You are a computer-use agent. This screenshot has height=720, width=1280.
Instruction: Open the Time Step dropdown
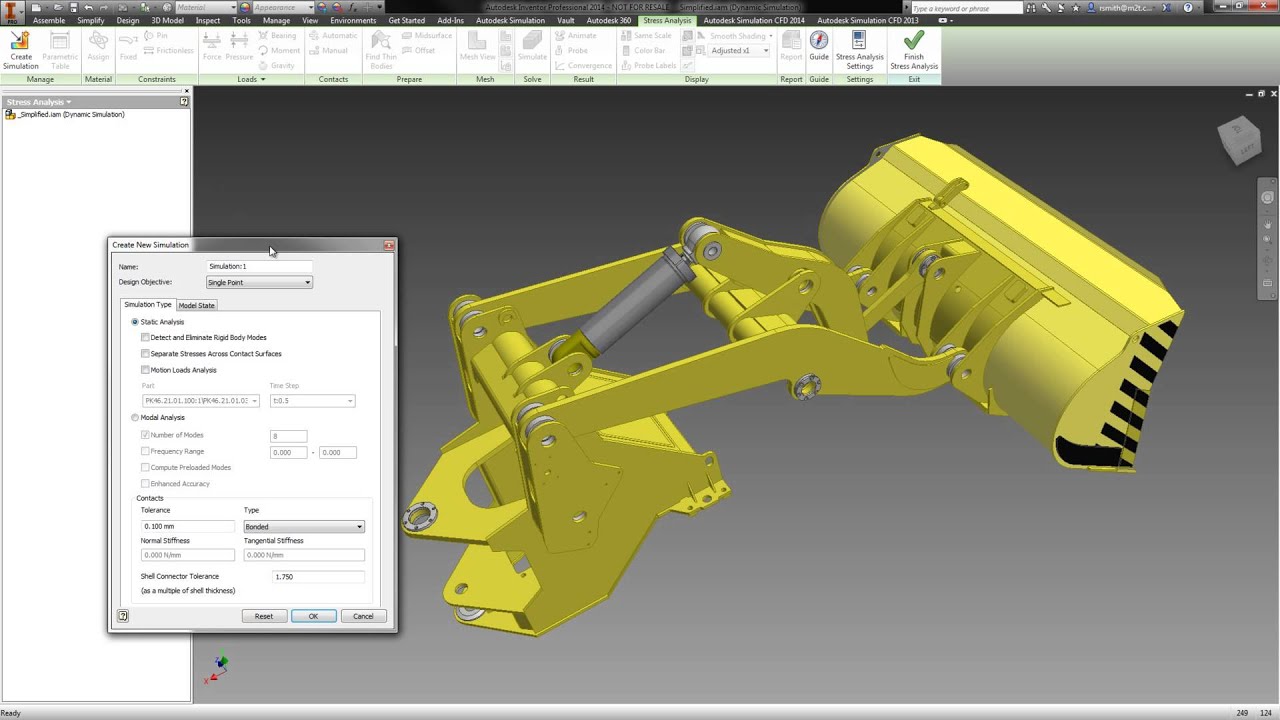coord(312,401)
